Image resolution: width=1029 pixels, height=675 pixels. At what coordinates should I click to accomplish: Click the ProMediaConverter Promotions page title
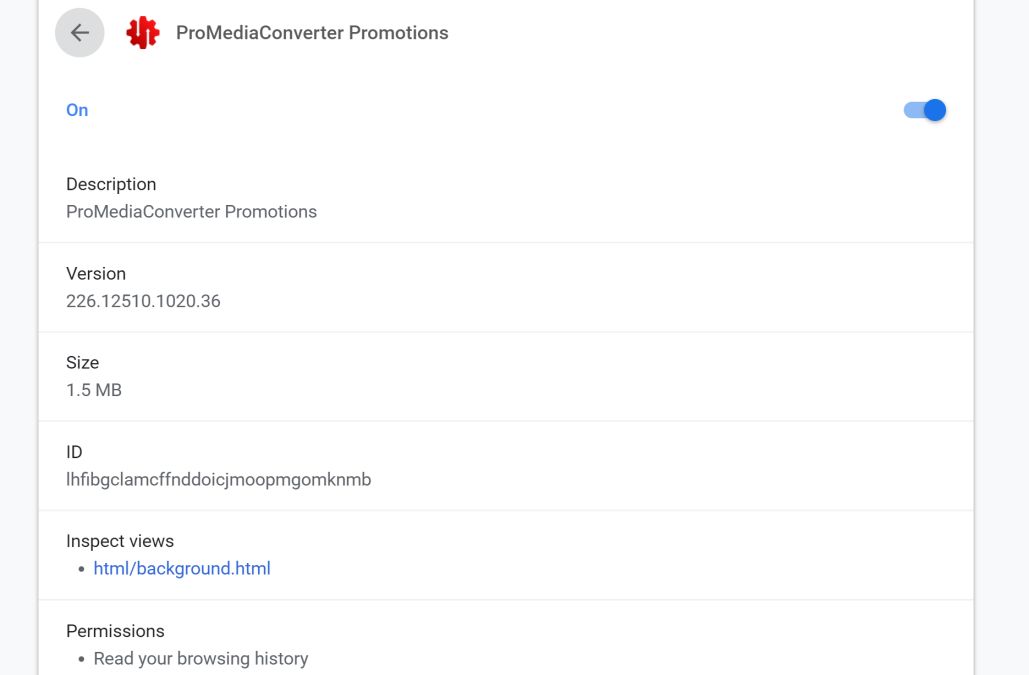312,33
